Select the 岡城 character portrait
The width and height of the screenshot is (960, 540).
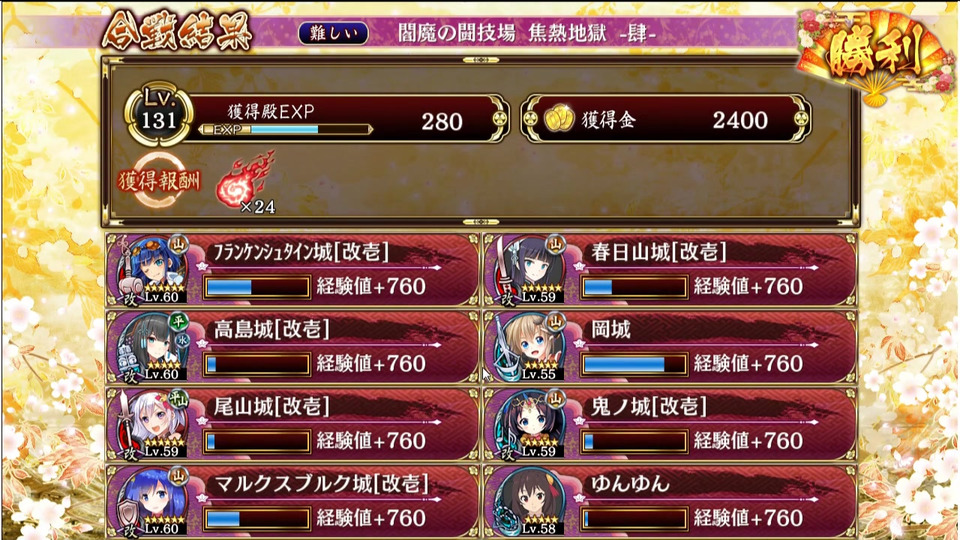529,347
